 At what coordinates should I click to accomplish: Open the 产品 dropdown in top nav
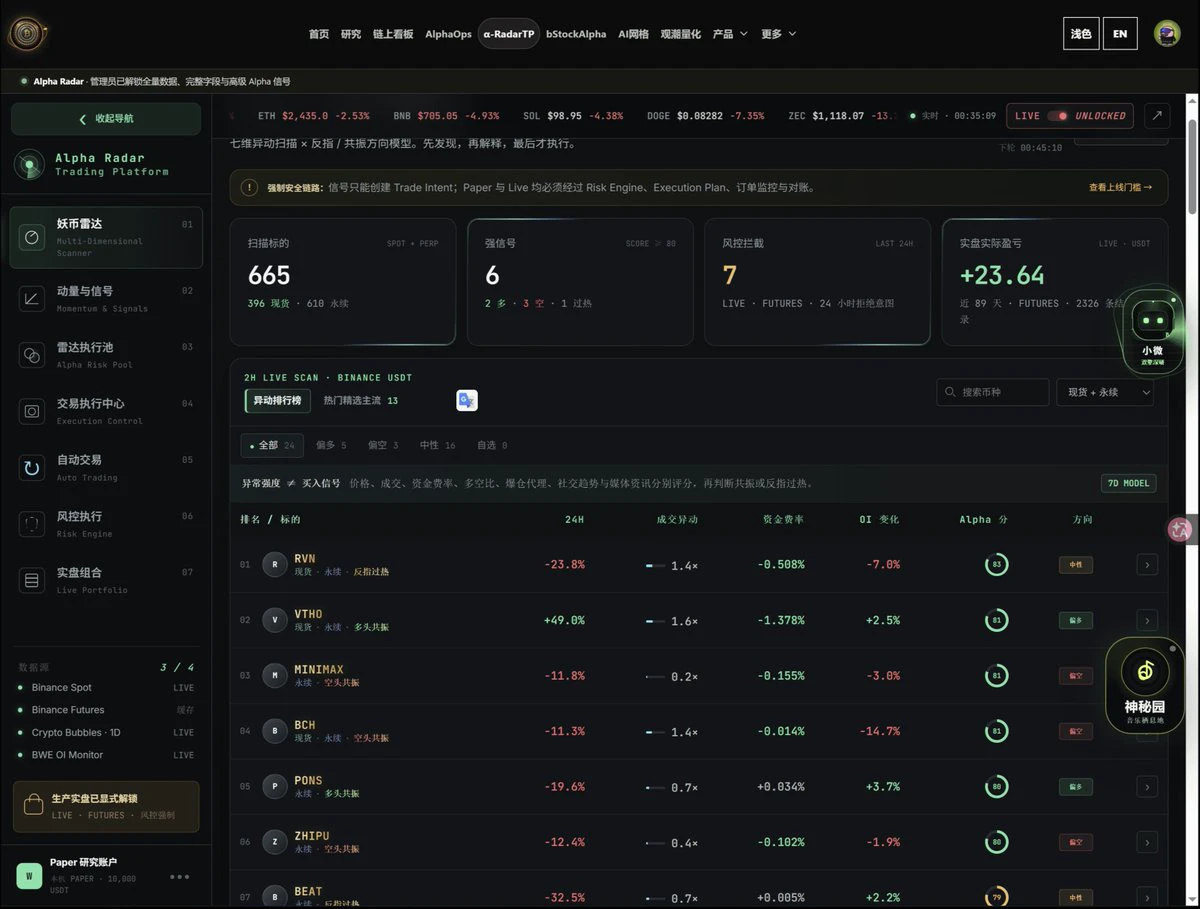coord(730,34)
